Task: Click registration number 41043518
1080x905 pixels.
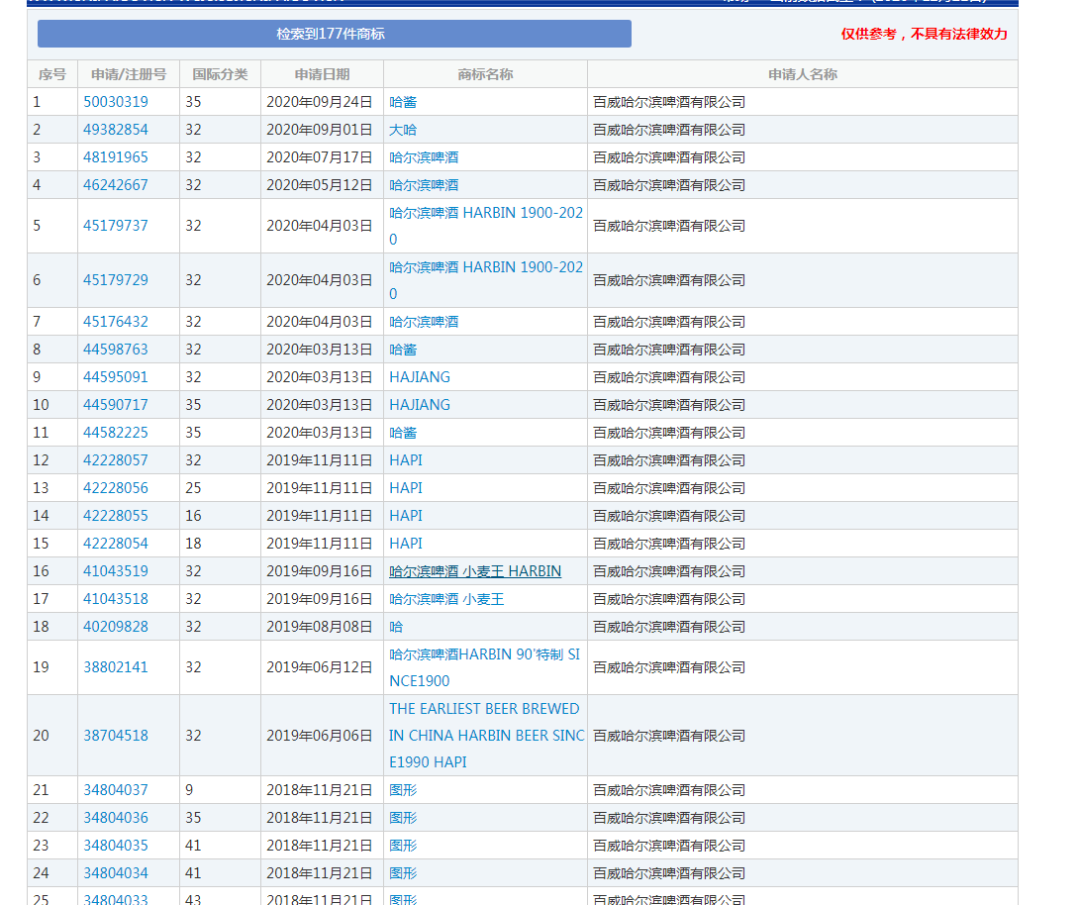Action: click(115, 599)
